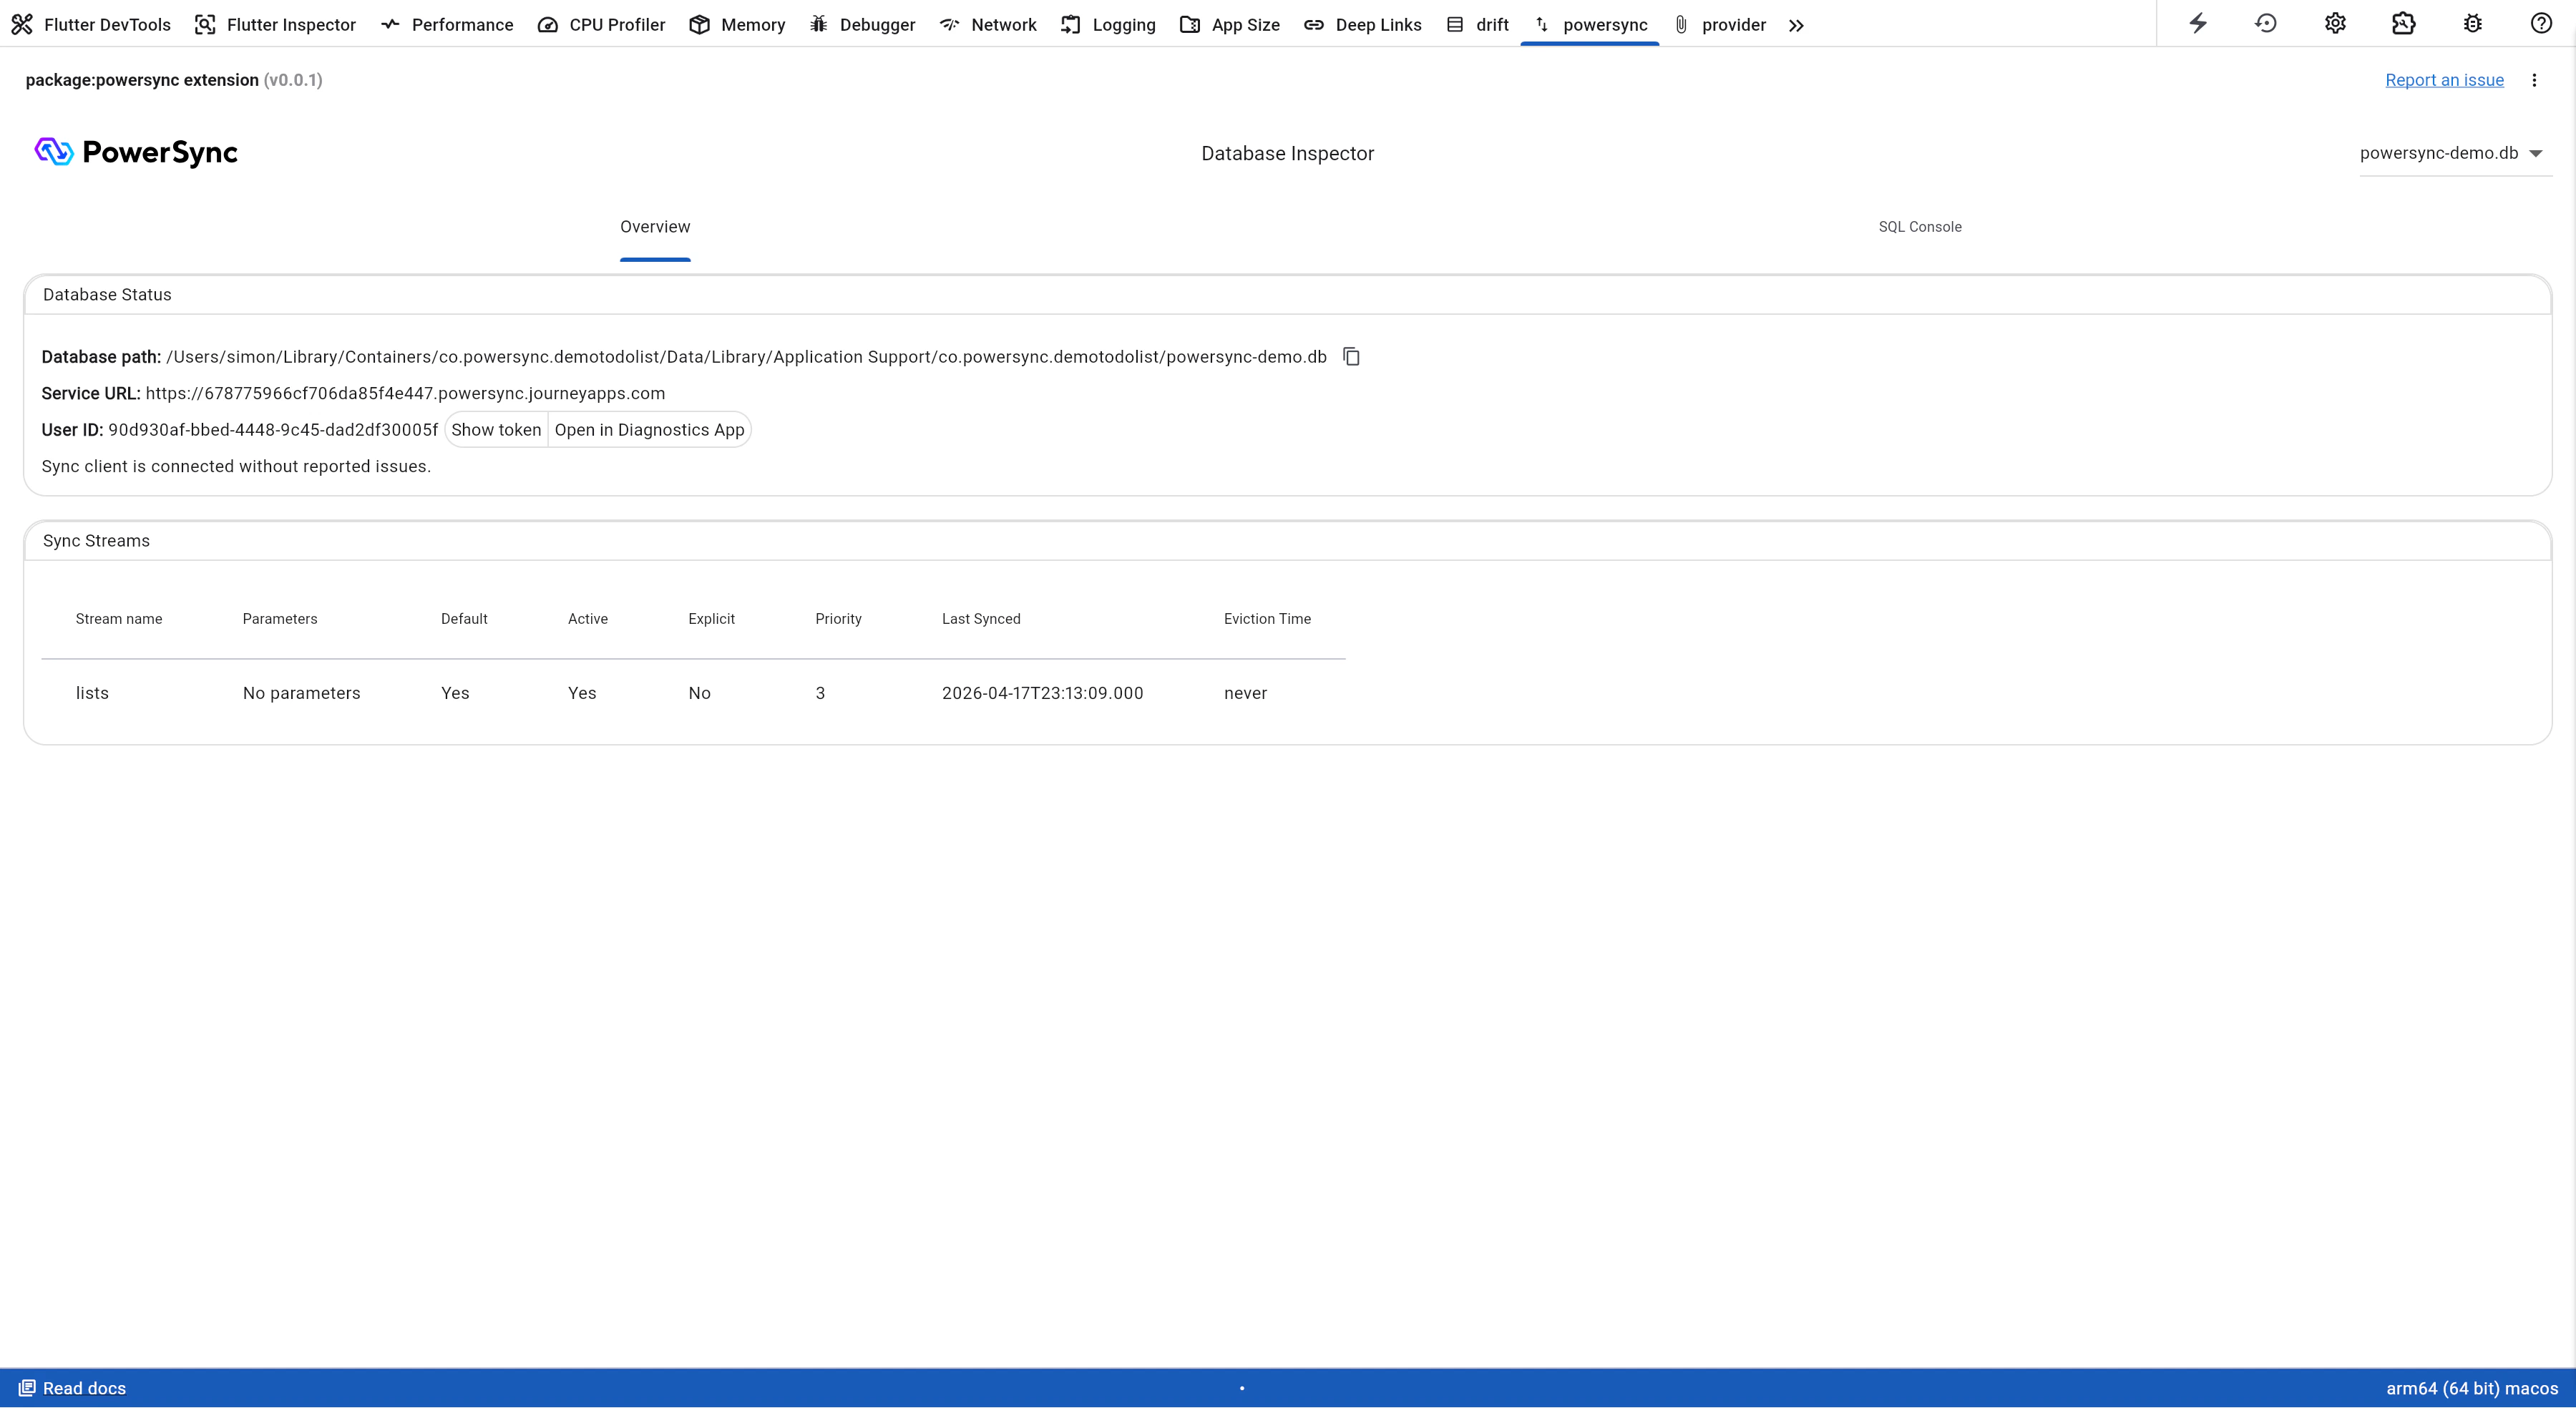Click the No parameters cell
This screenshot has height=1408, width=2576.
pos(301,693)
